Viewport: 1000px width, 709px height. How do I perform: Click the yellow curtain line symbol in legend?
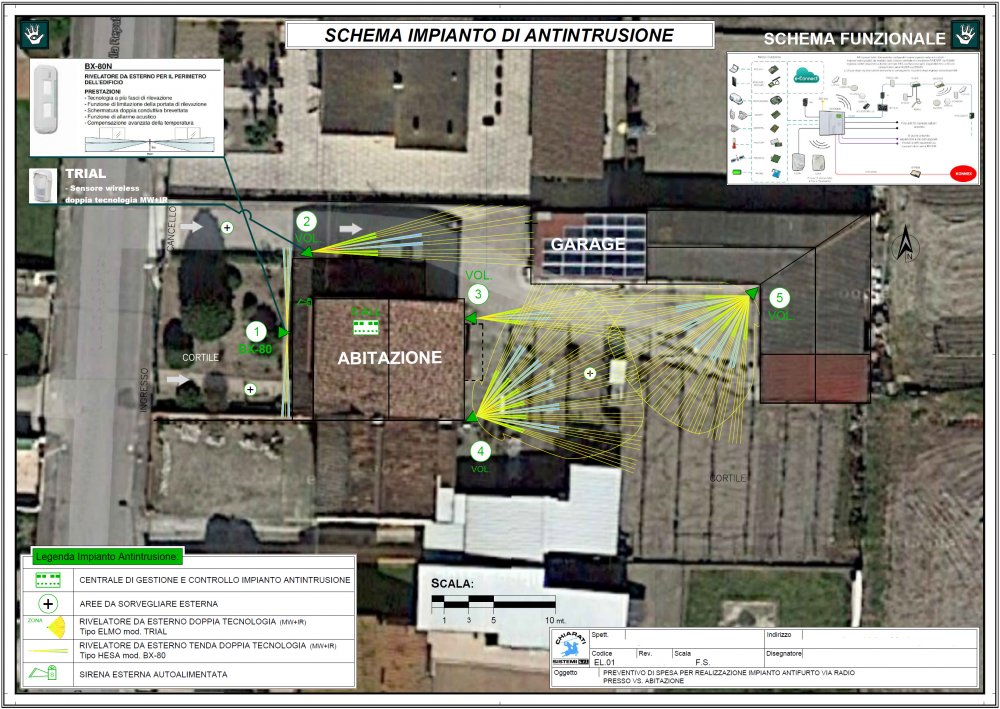48,651
